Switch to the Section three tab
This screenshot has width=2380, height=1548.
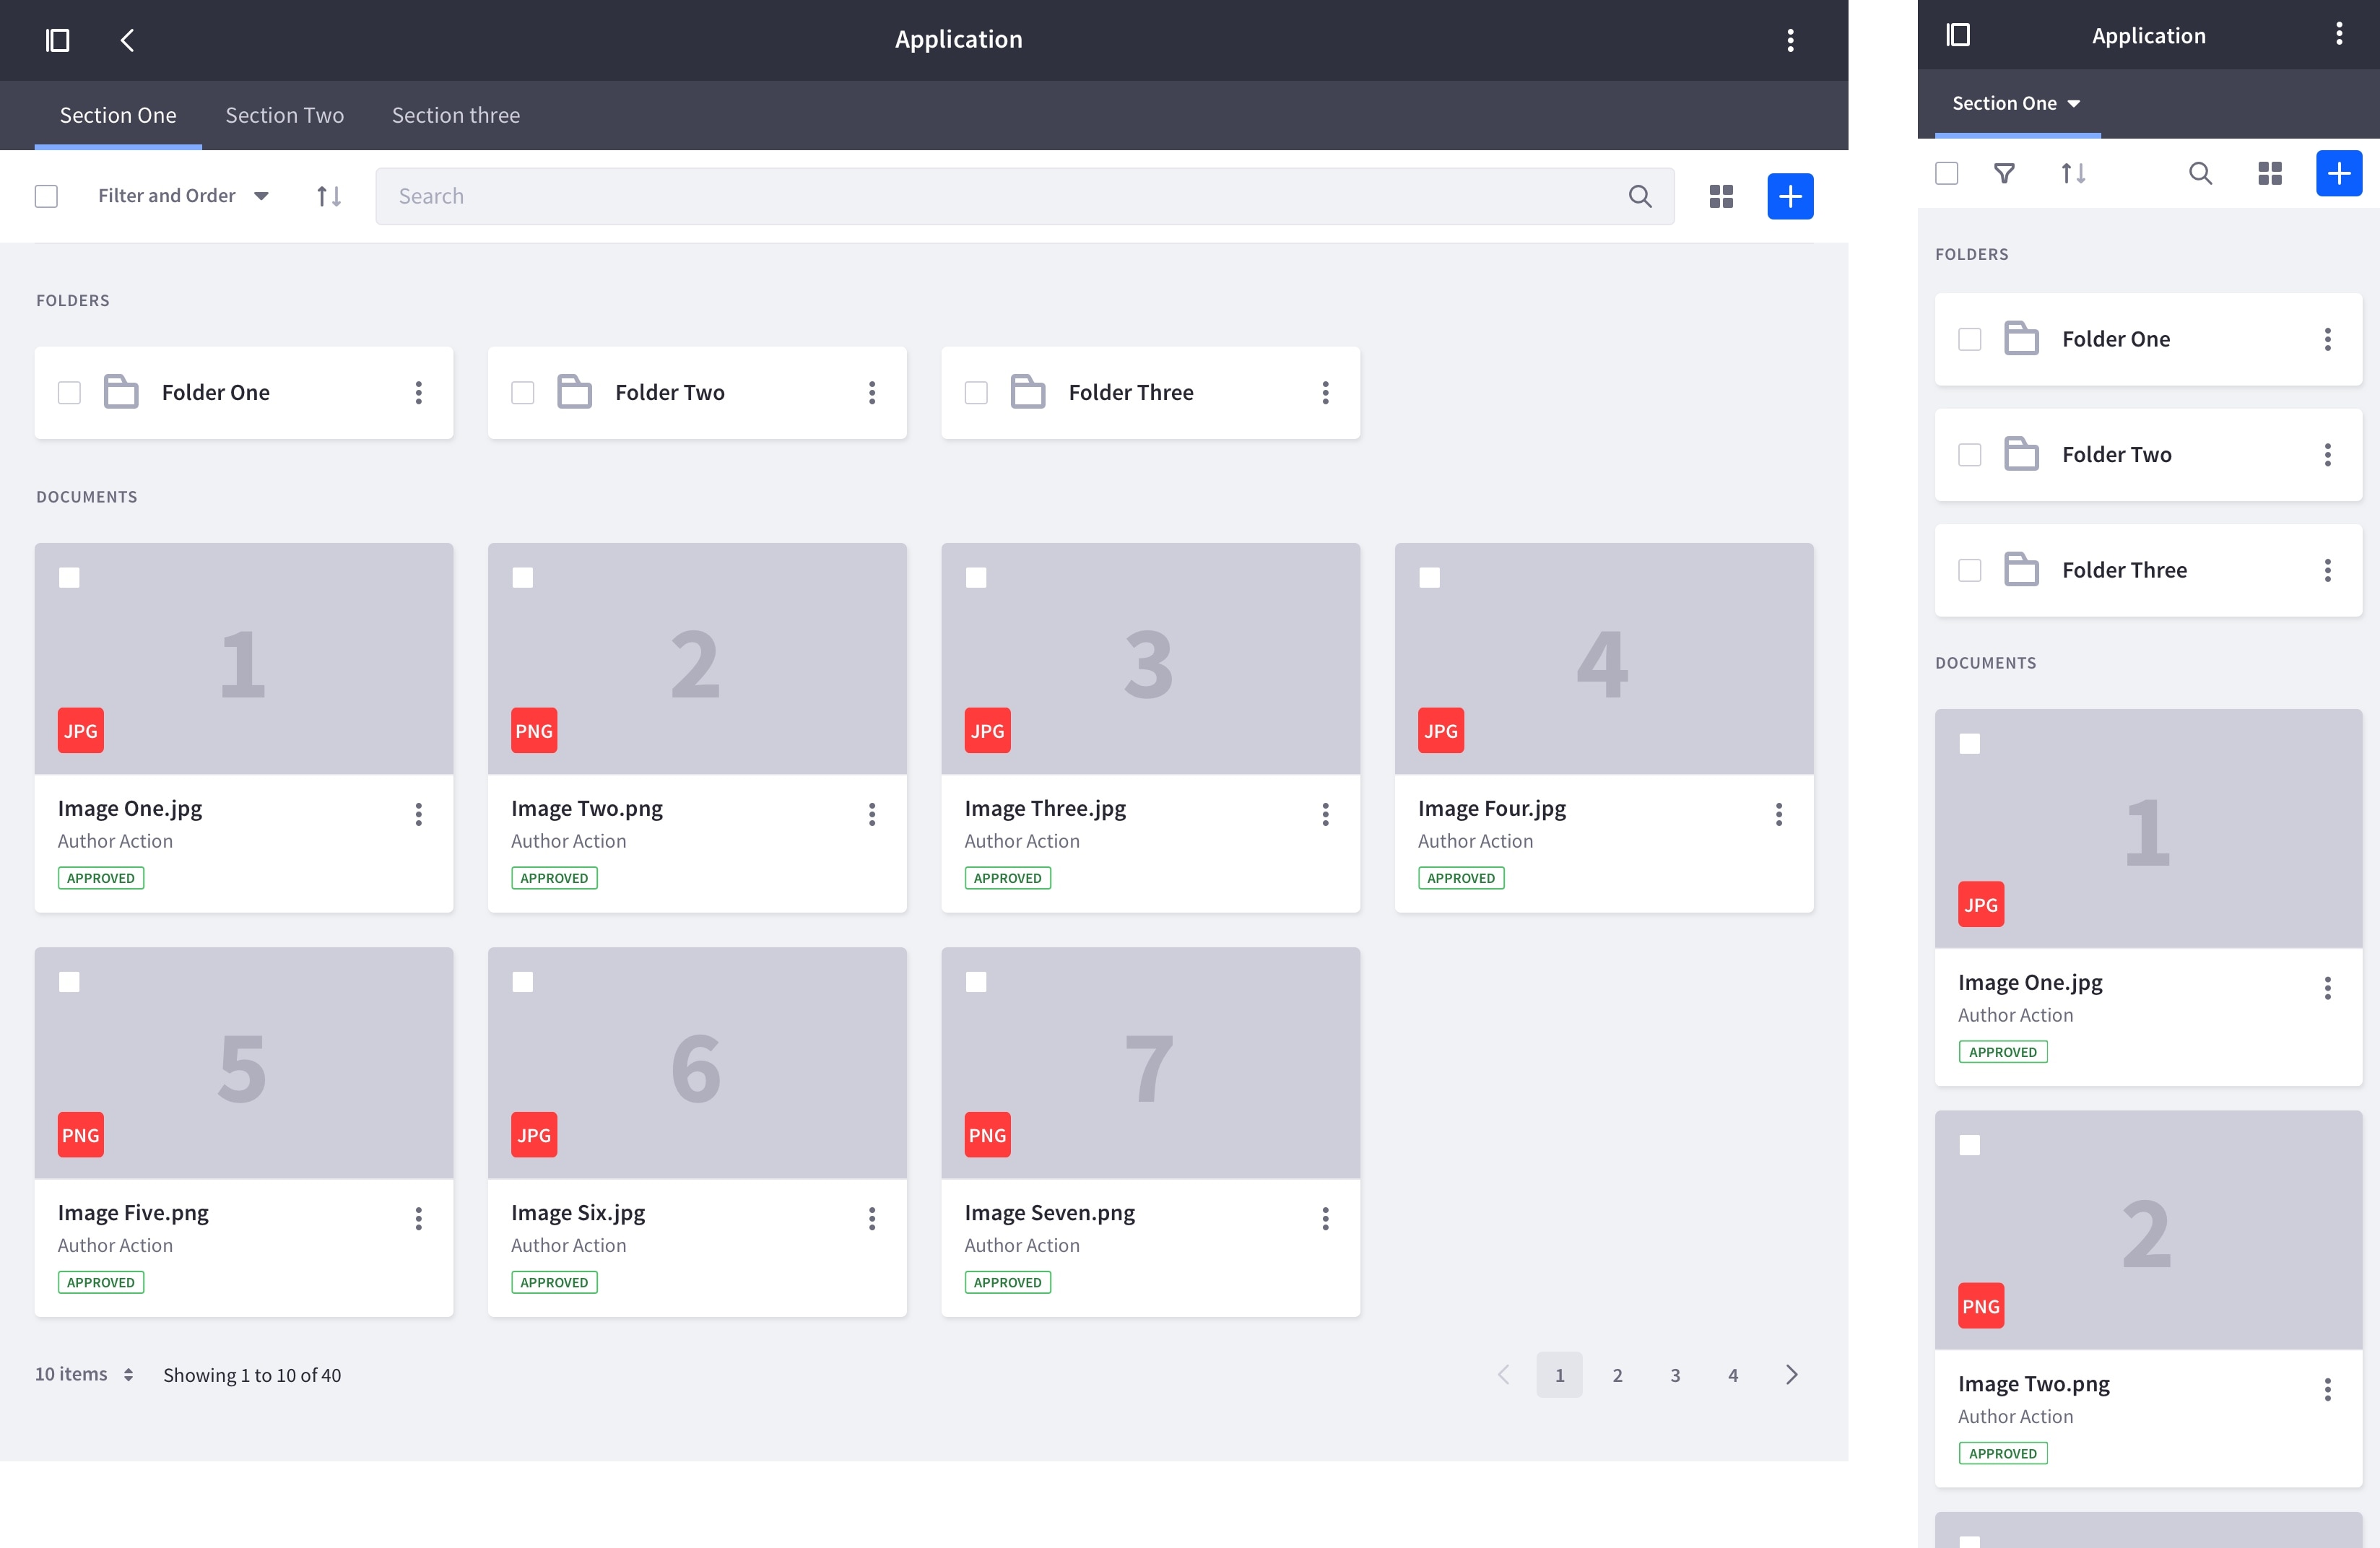tap(455, 115)
